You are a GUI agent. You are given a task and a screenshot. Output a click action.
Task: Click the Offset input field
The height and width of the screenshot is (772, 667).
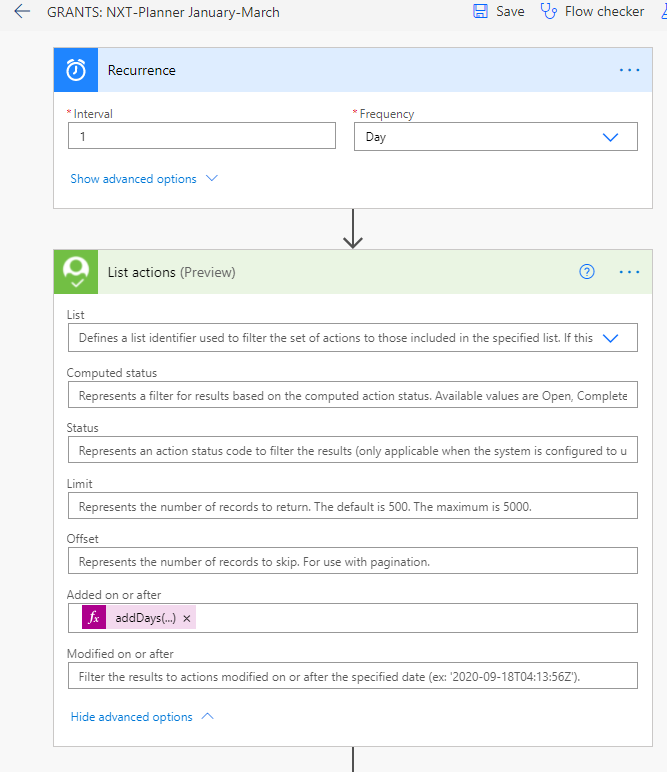click(352, 561)
